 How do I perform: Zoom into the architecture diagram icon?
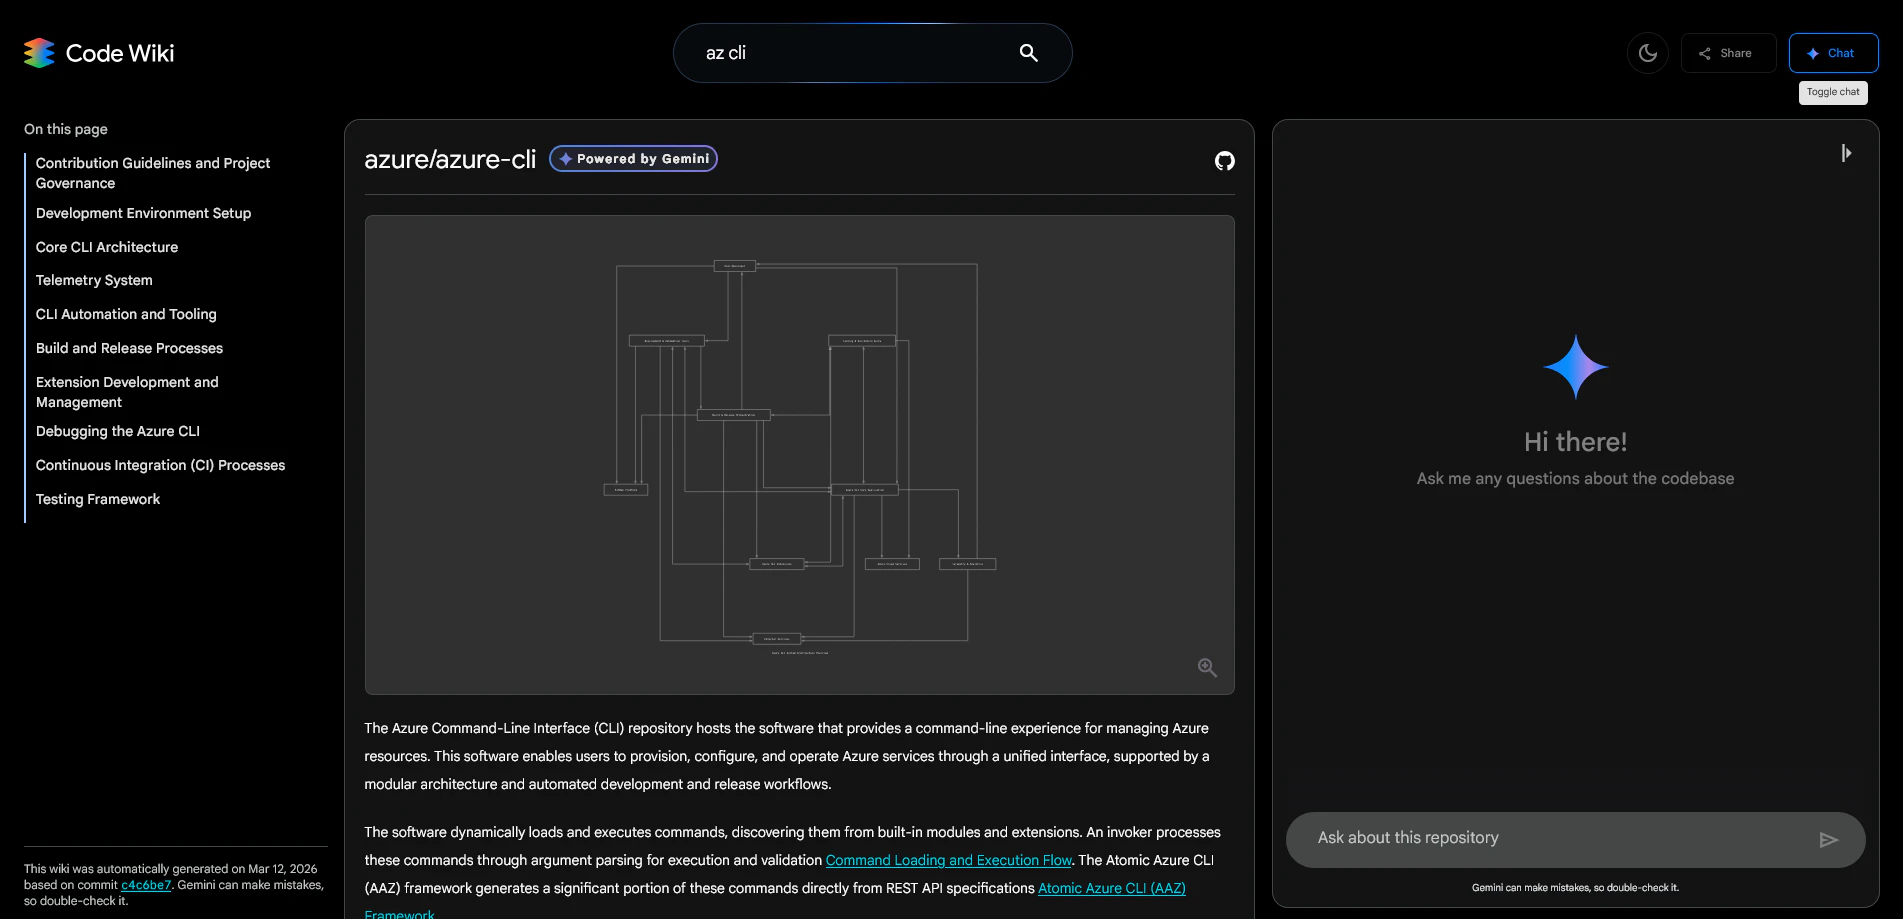[1207, 667]
